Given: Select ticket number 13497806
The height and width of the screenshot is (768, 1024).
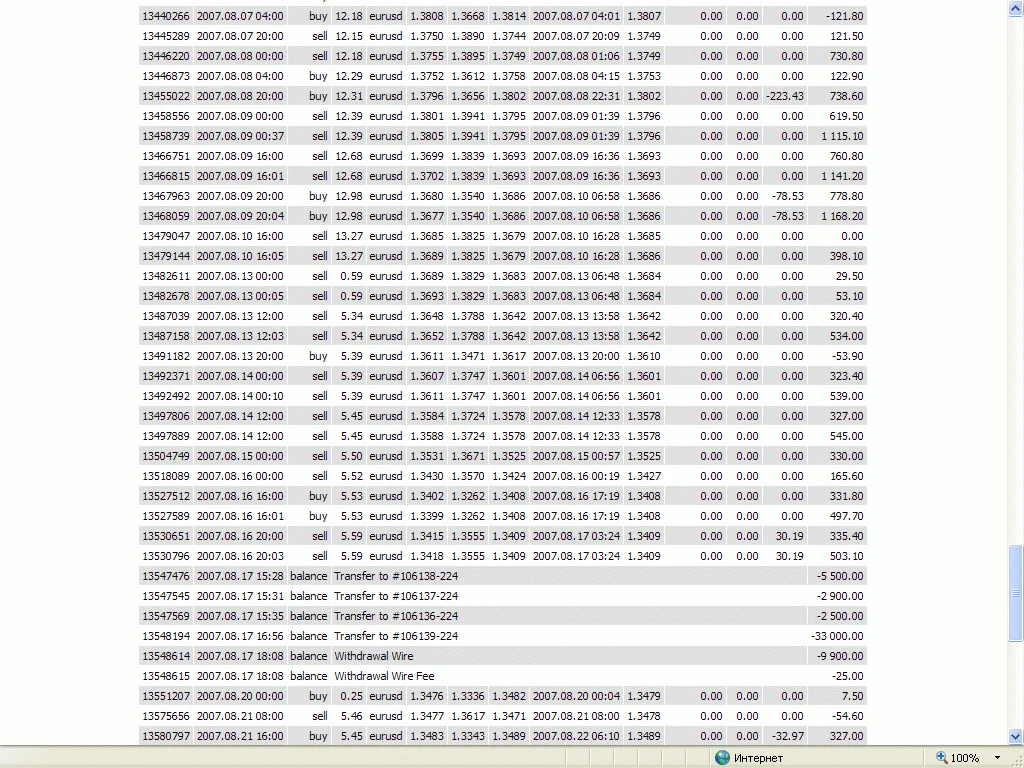Looking at the screenshot, I should tap(166, 416).
